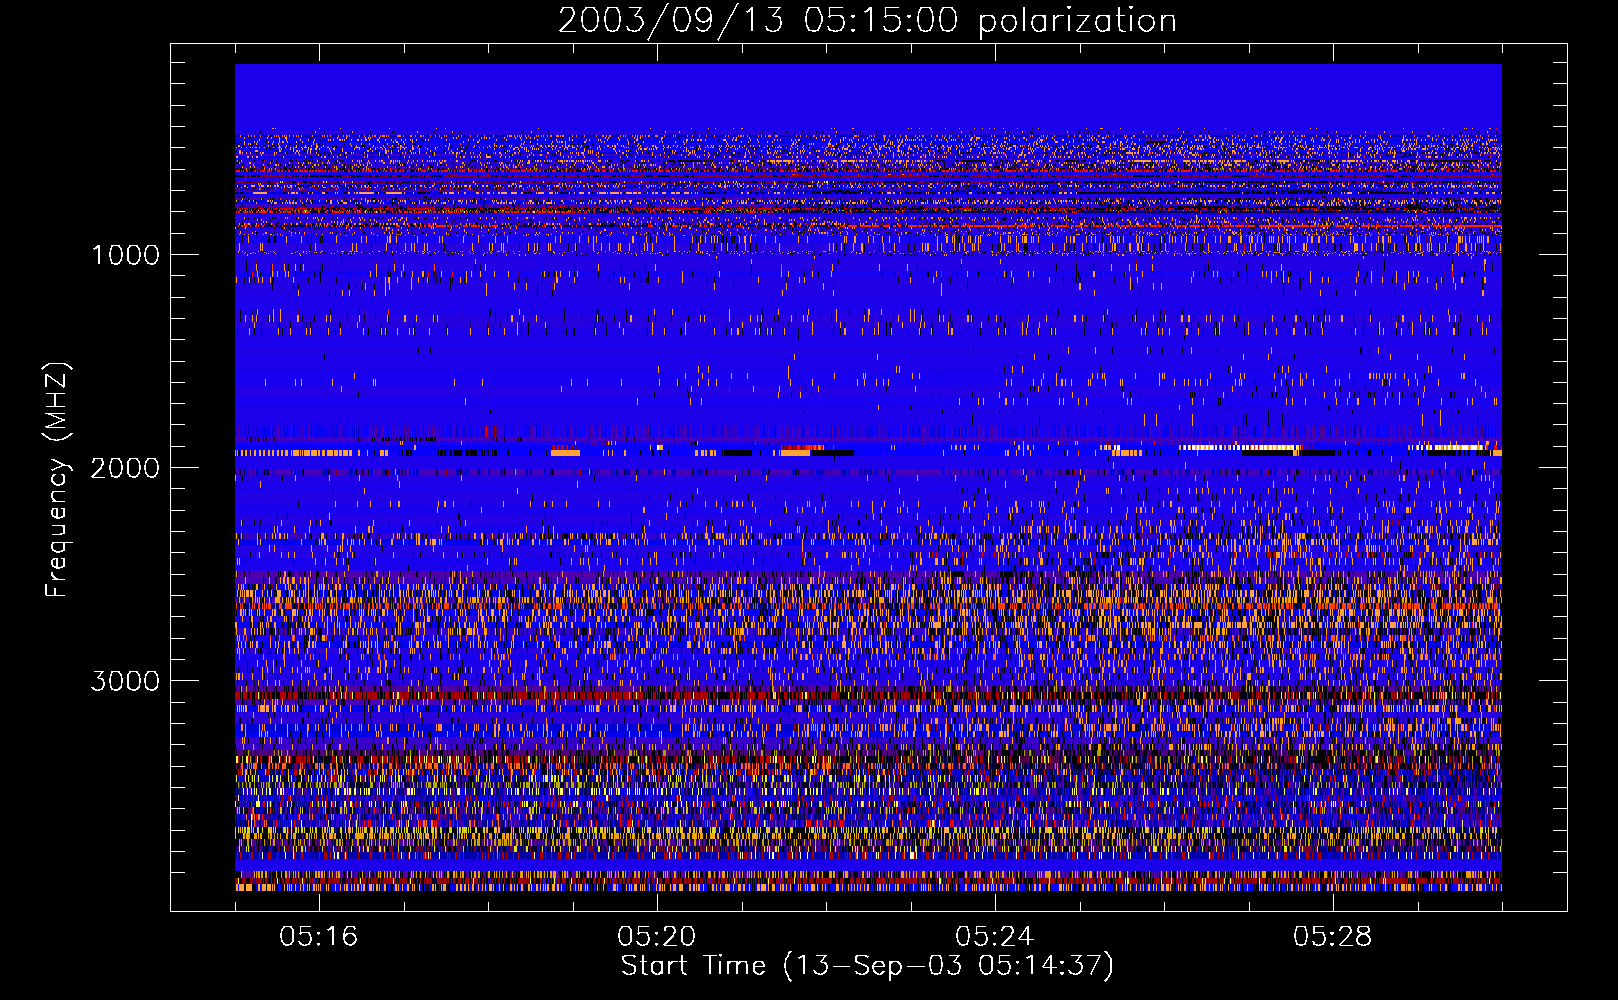
Task: Click the 05:20 time tick label
Action: coord(657,937)
